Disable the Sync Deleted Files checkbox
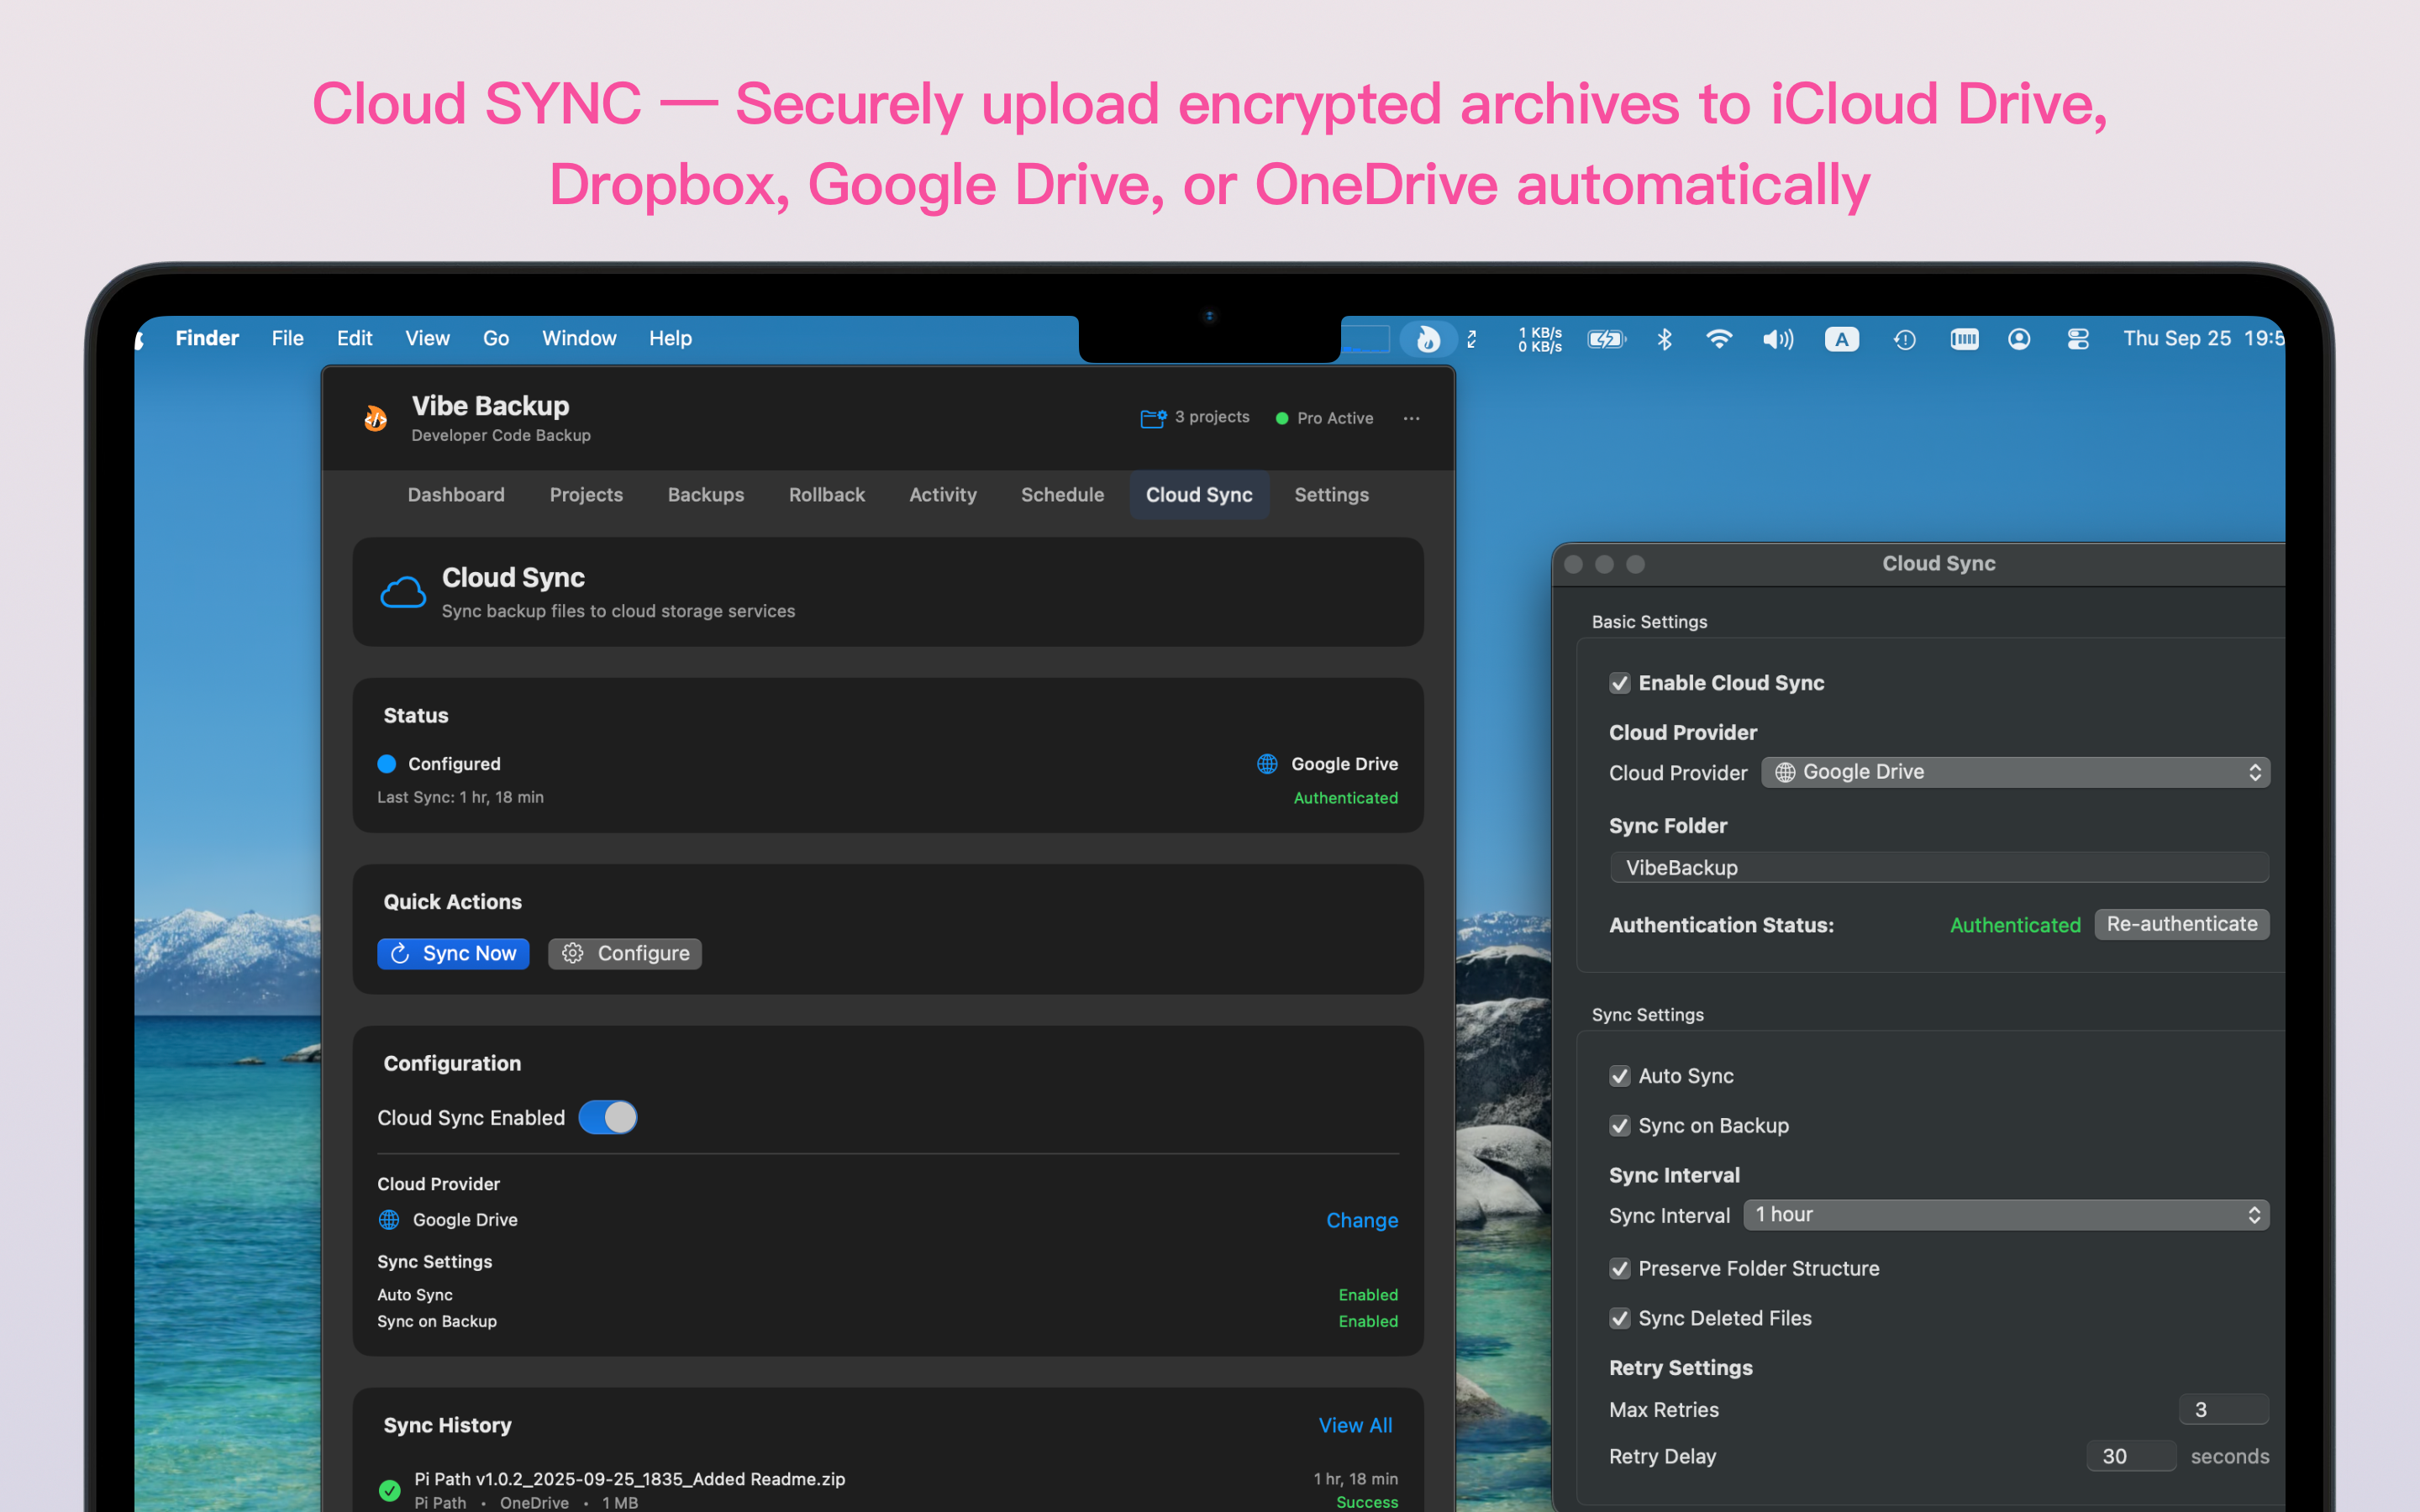 1620,1318
